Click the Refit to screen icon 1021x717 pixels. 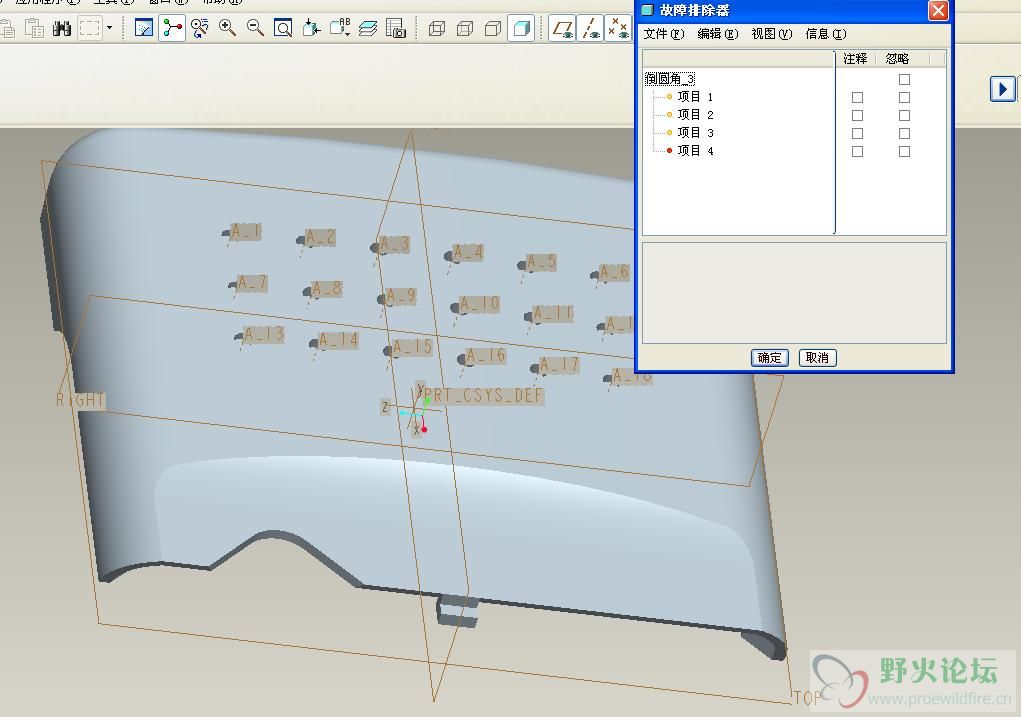(x=283, y=28)
